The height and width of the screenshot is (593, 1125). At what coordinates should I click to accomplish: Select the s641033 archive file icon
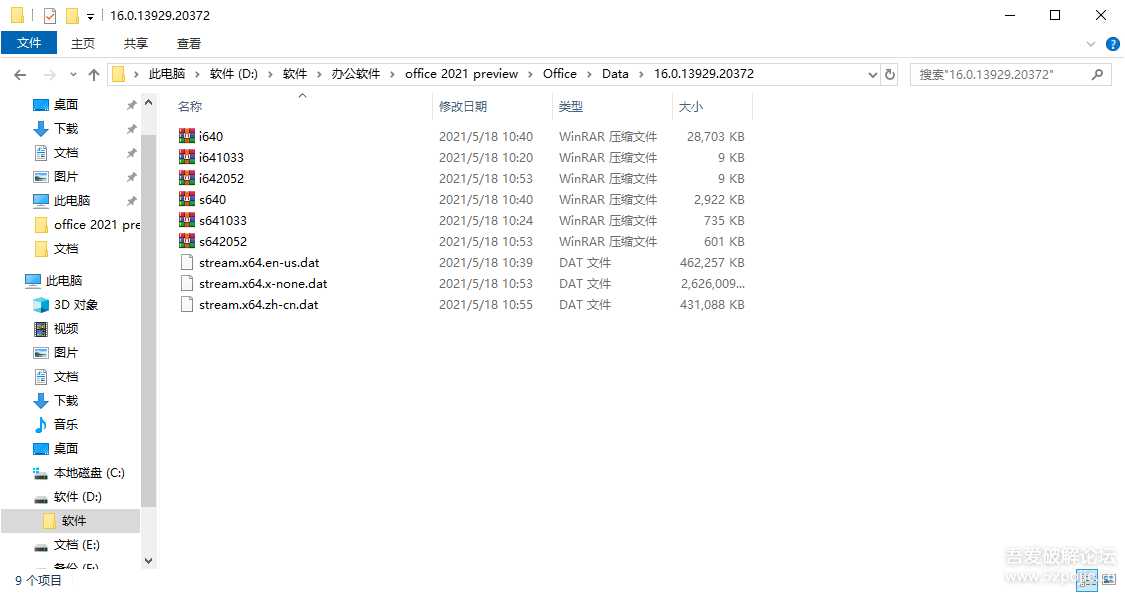click(186, 220)
